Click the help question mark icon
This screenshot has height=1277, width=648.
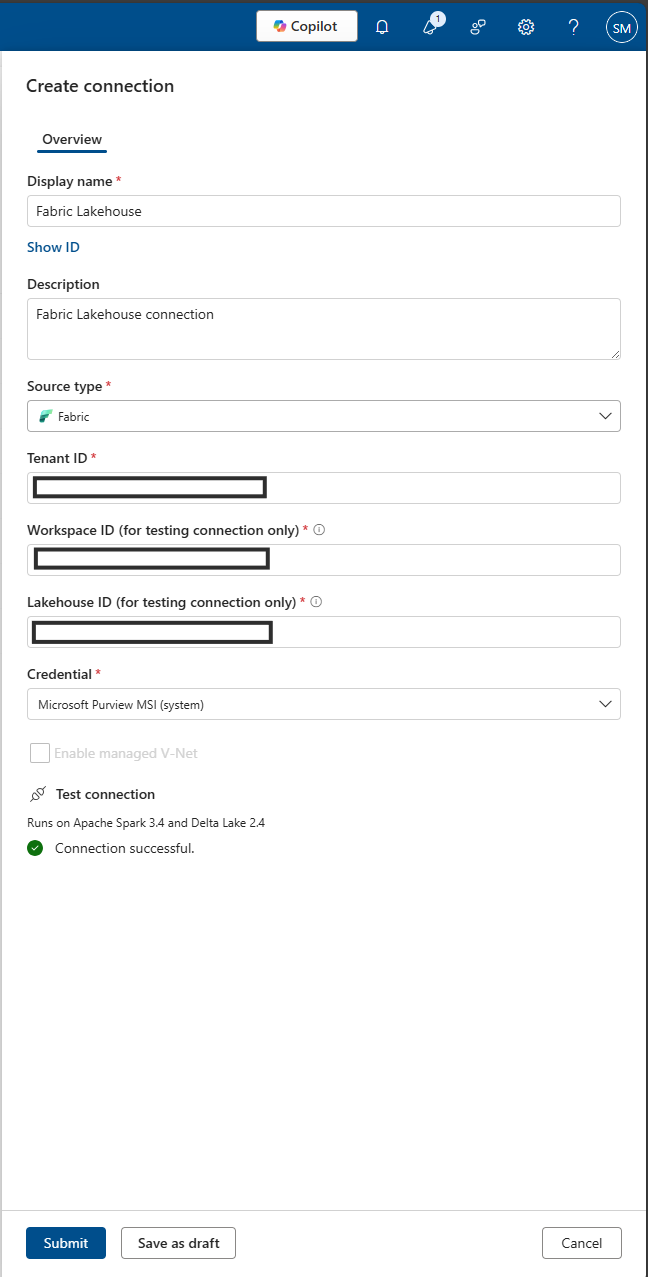(x=574, y=27)
